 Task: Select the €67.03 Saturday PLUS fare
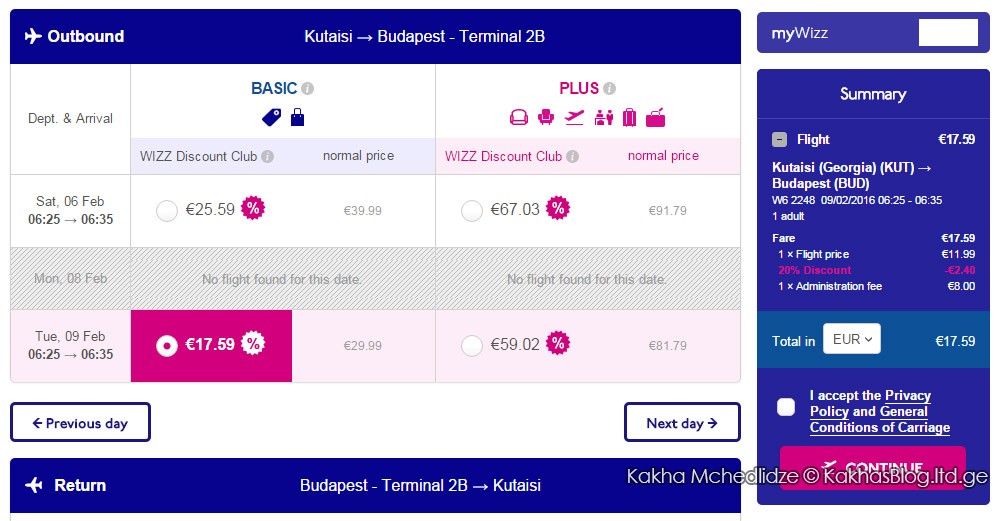[x=472, y=211]
